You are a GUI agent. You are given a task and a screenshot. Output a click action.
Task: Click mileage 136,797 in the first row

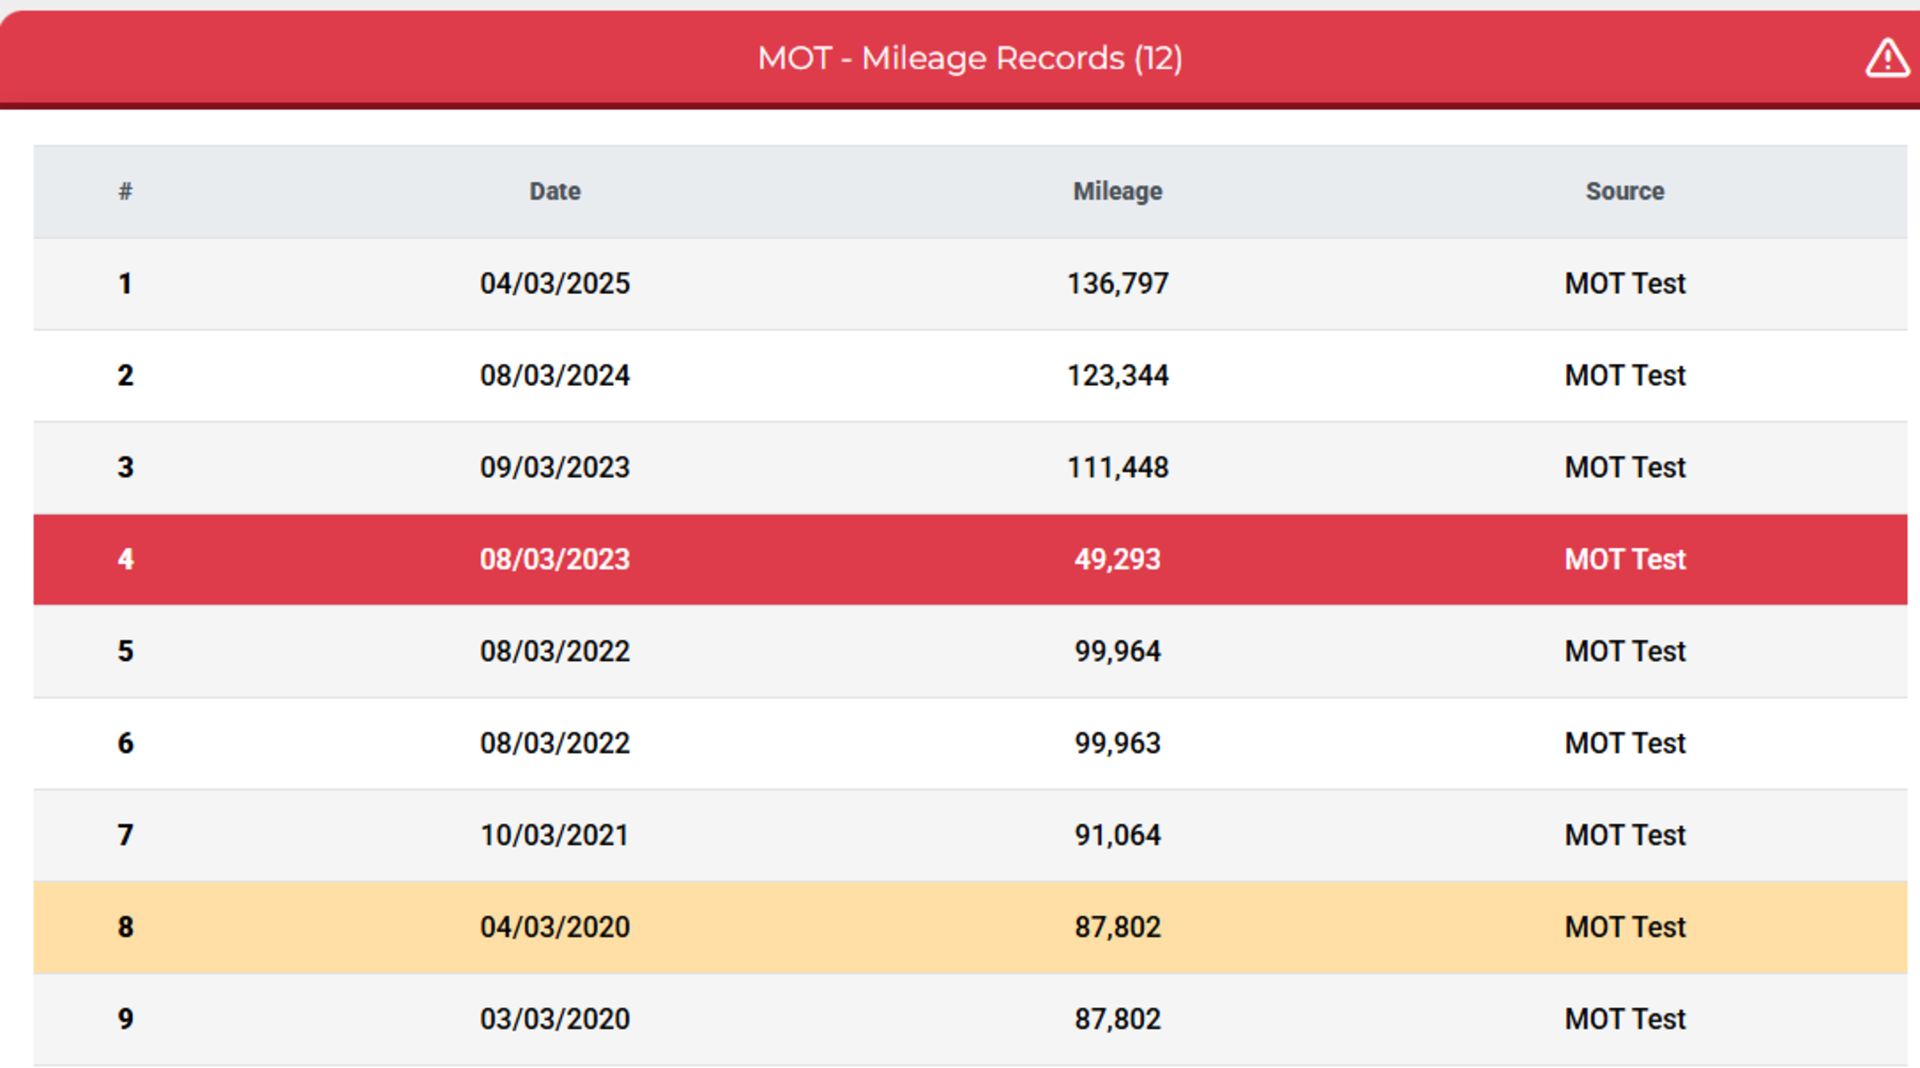[1117, 283]
